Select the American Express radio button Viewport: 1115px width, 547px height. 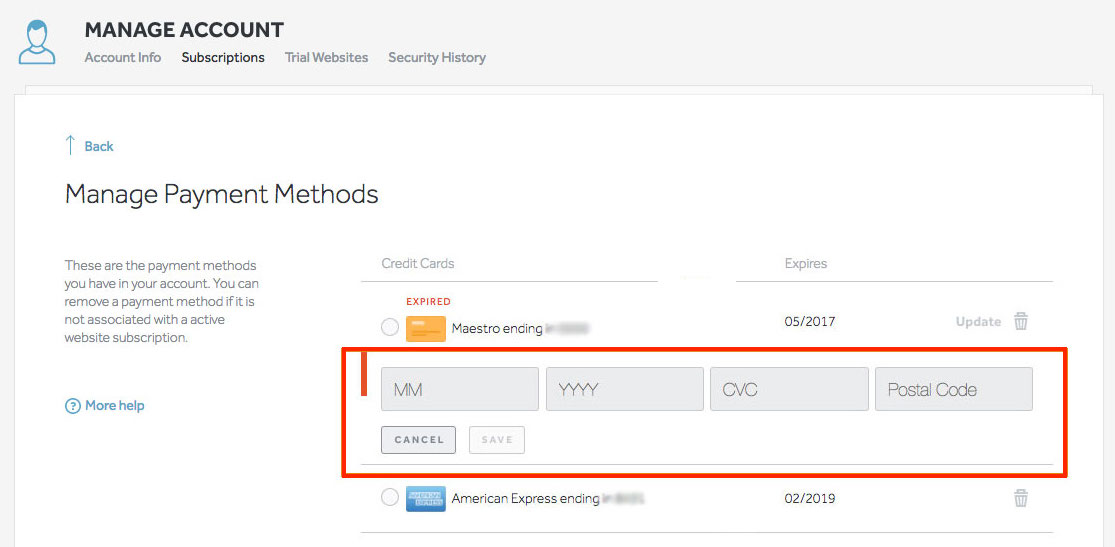[390, 497]
